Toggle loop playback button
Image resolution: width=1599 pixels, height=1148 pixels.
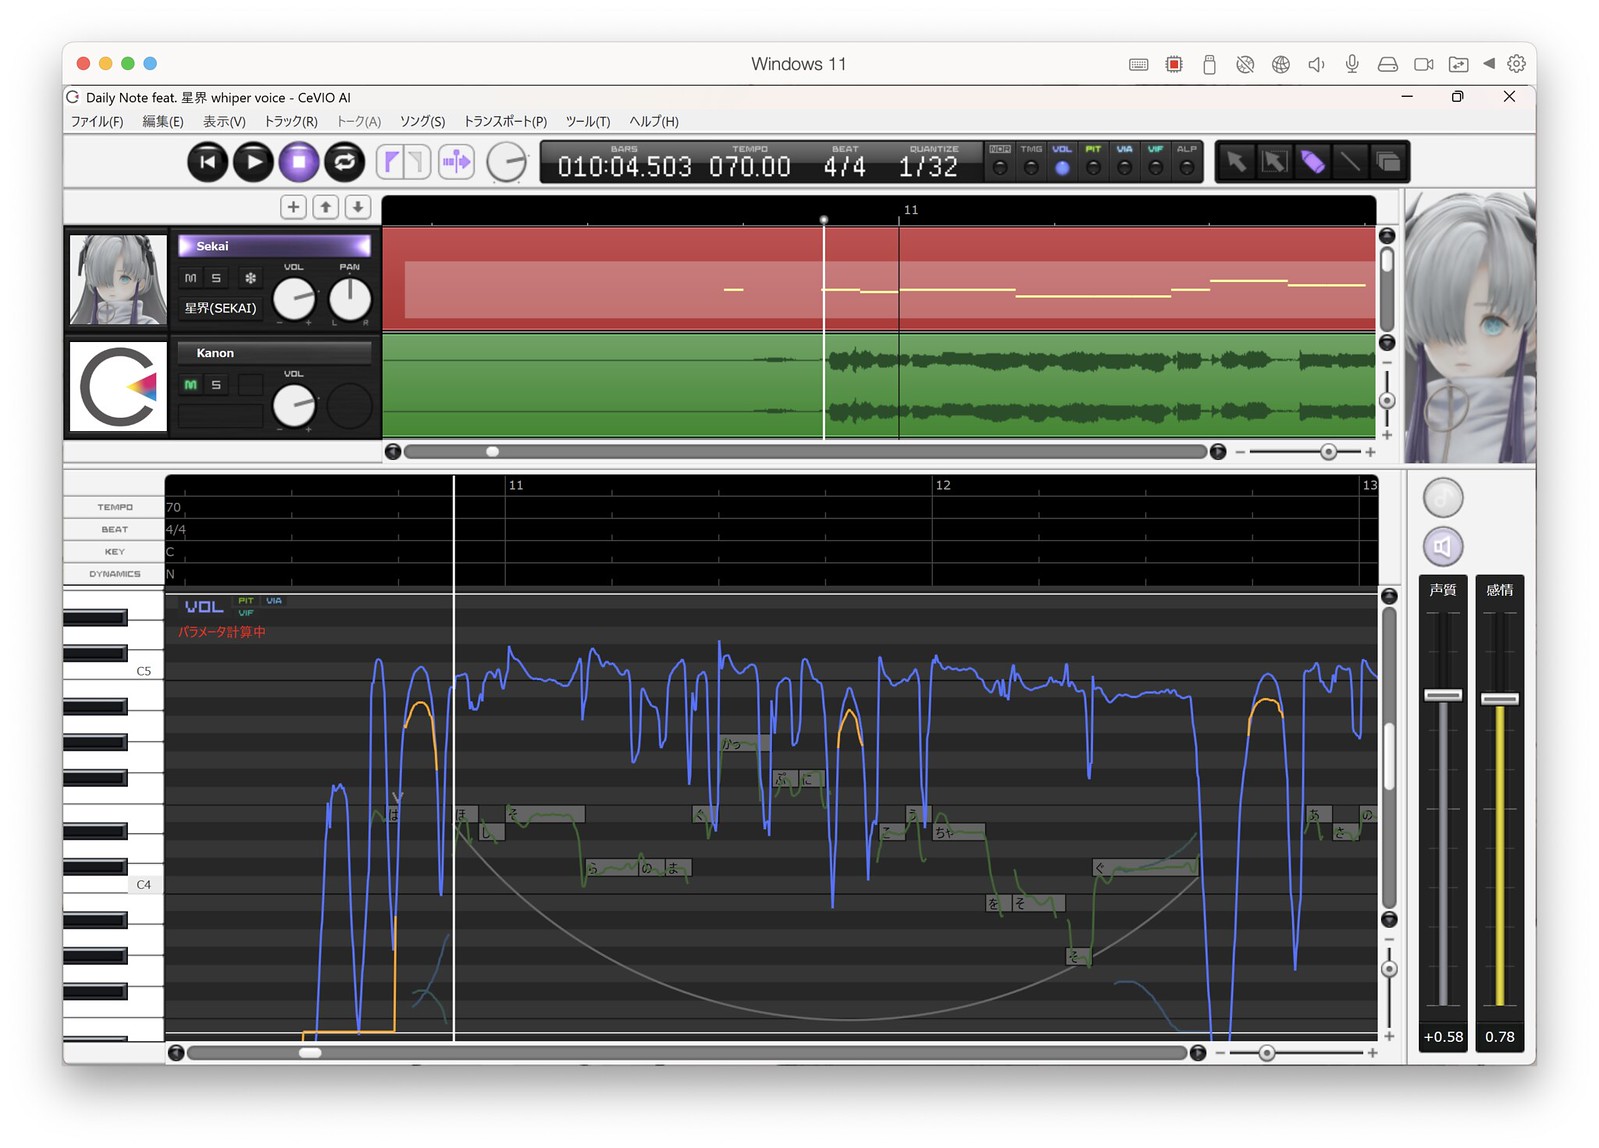[x=345, y=162]
